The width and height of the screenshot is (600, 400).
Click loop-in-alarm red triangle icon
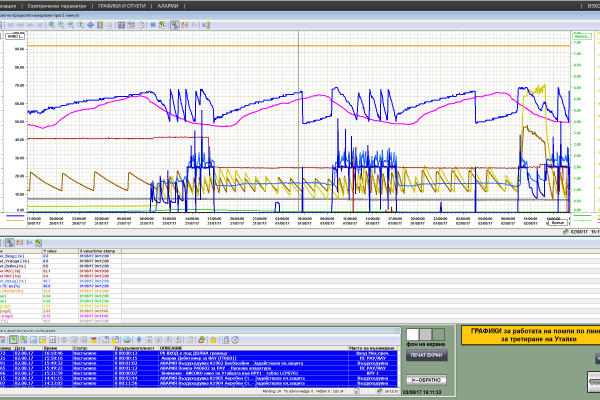click(201, 340)
